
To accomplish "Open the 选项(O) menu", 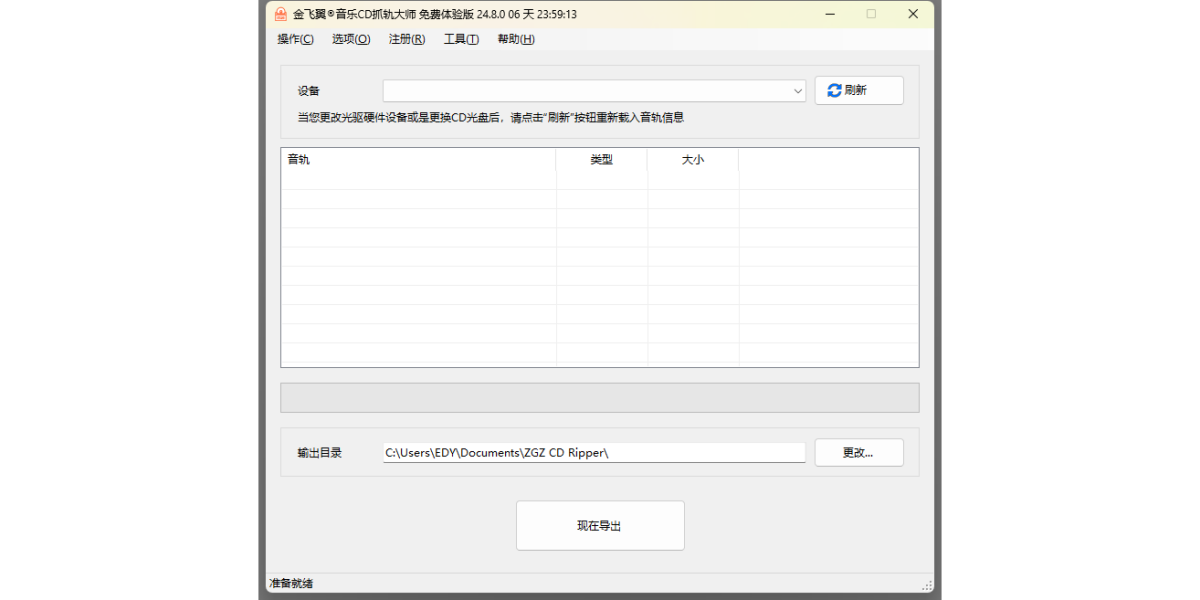I will point(350,38).
